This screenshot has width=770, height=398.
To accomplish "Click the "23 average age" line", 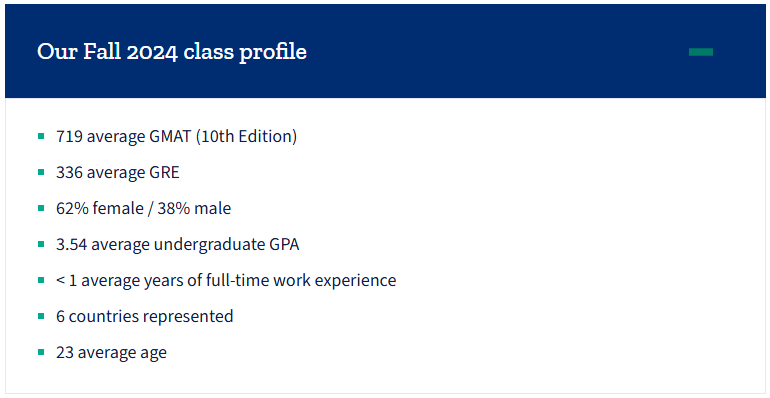I will pos(111,352).
